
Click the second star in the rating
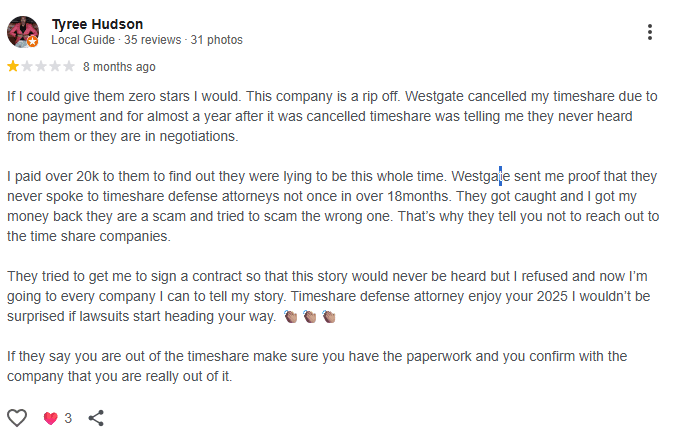click(x=27, y=67)
